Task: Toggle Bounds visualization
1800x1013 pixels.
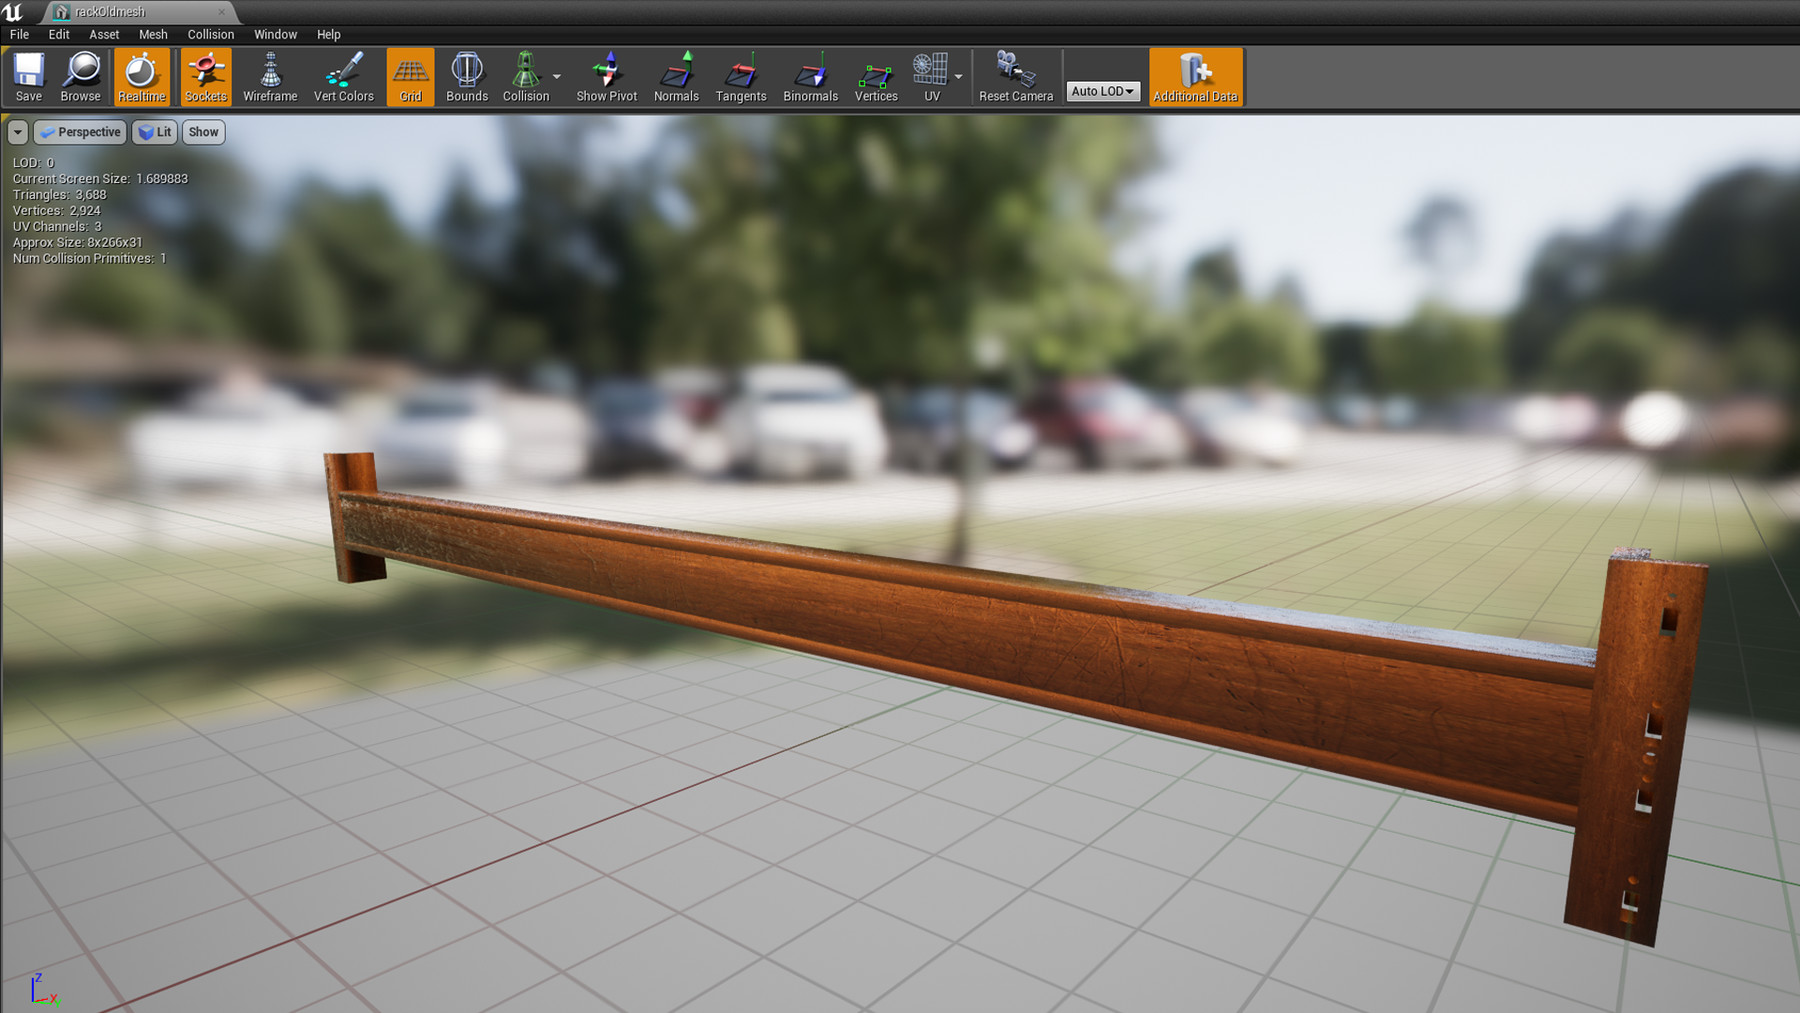Action: [x=466, y=75]
